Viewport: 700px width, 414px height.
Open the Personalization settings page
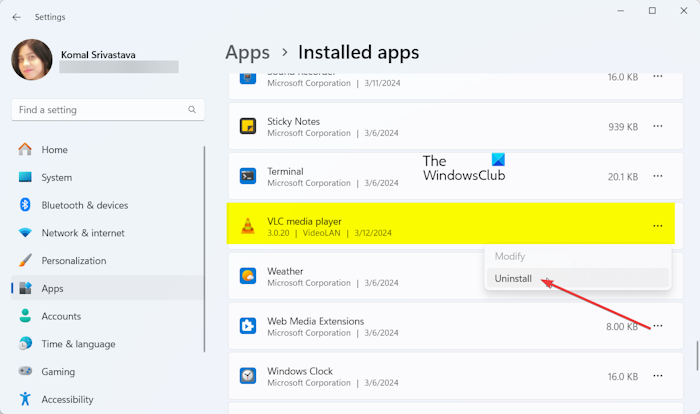click(73, 261)
